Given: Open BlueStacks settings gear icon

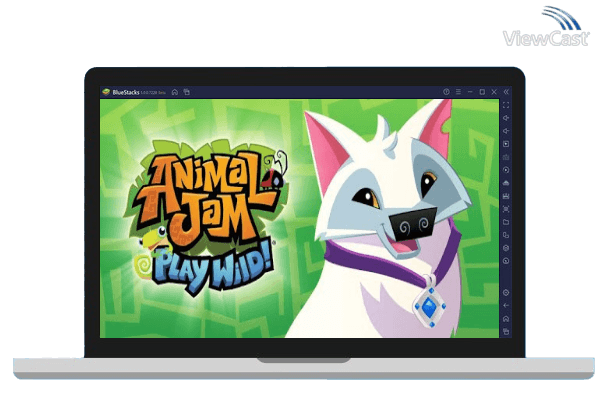Looking at the screenshot, I should click(506, 293).
